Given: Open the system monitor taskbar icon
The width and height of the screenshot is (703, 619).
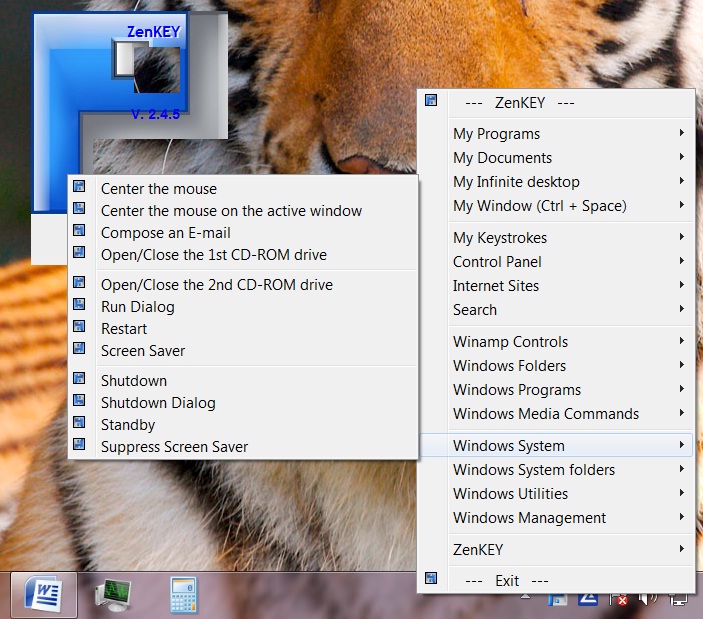Looking at the screenshot, I should pyautogui.click(x=113, y=595).
